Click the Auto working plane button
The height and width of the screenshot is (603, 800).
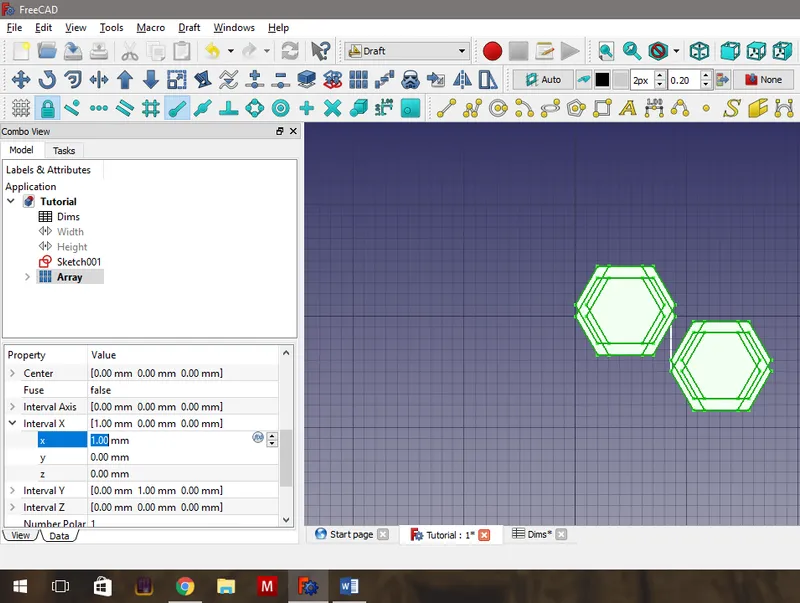coord(542,80)
